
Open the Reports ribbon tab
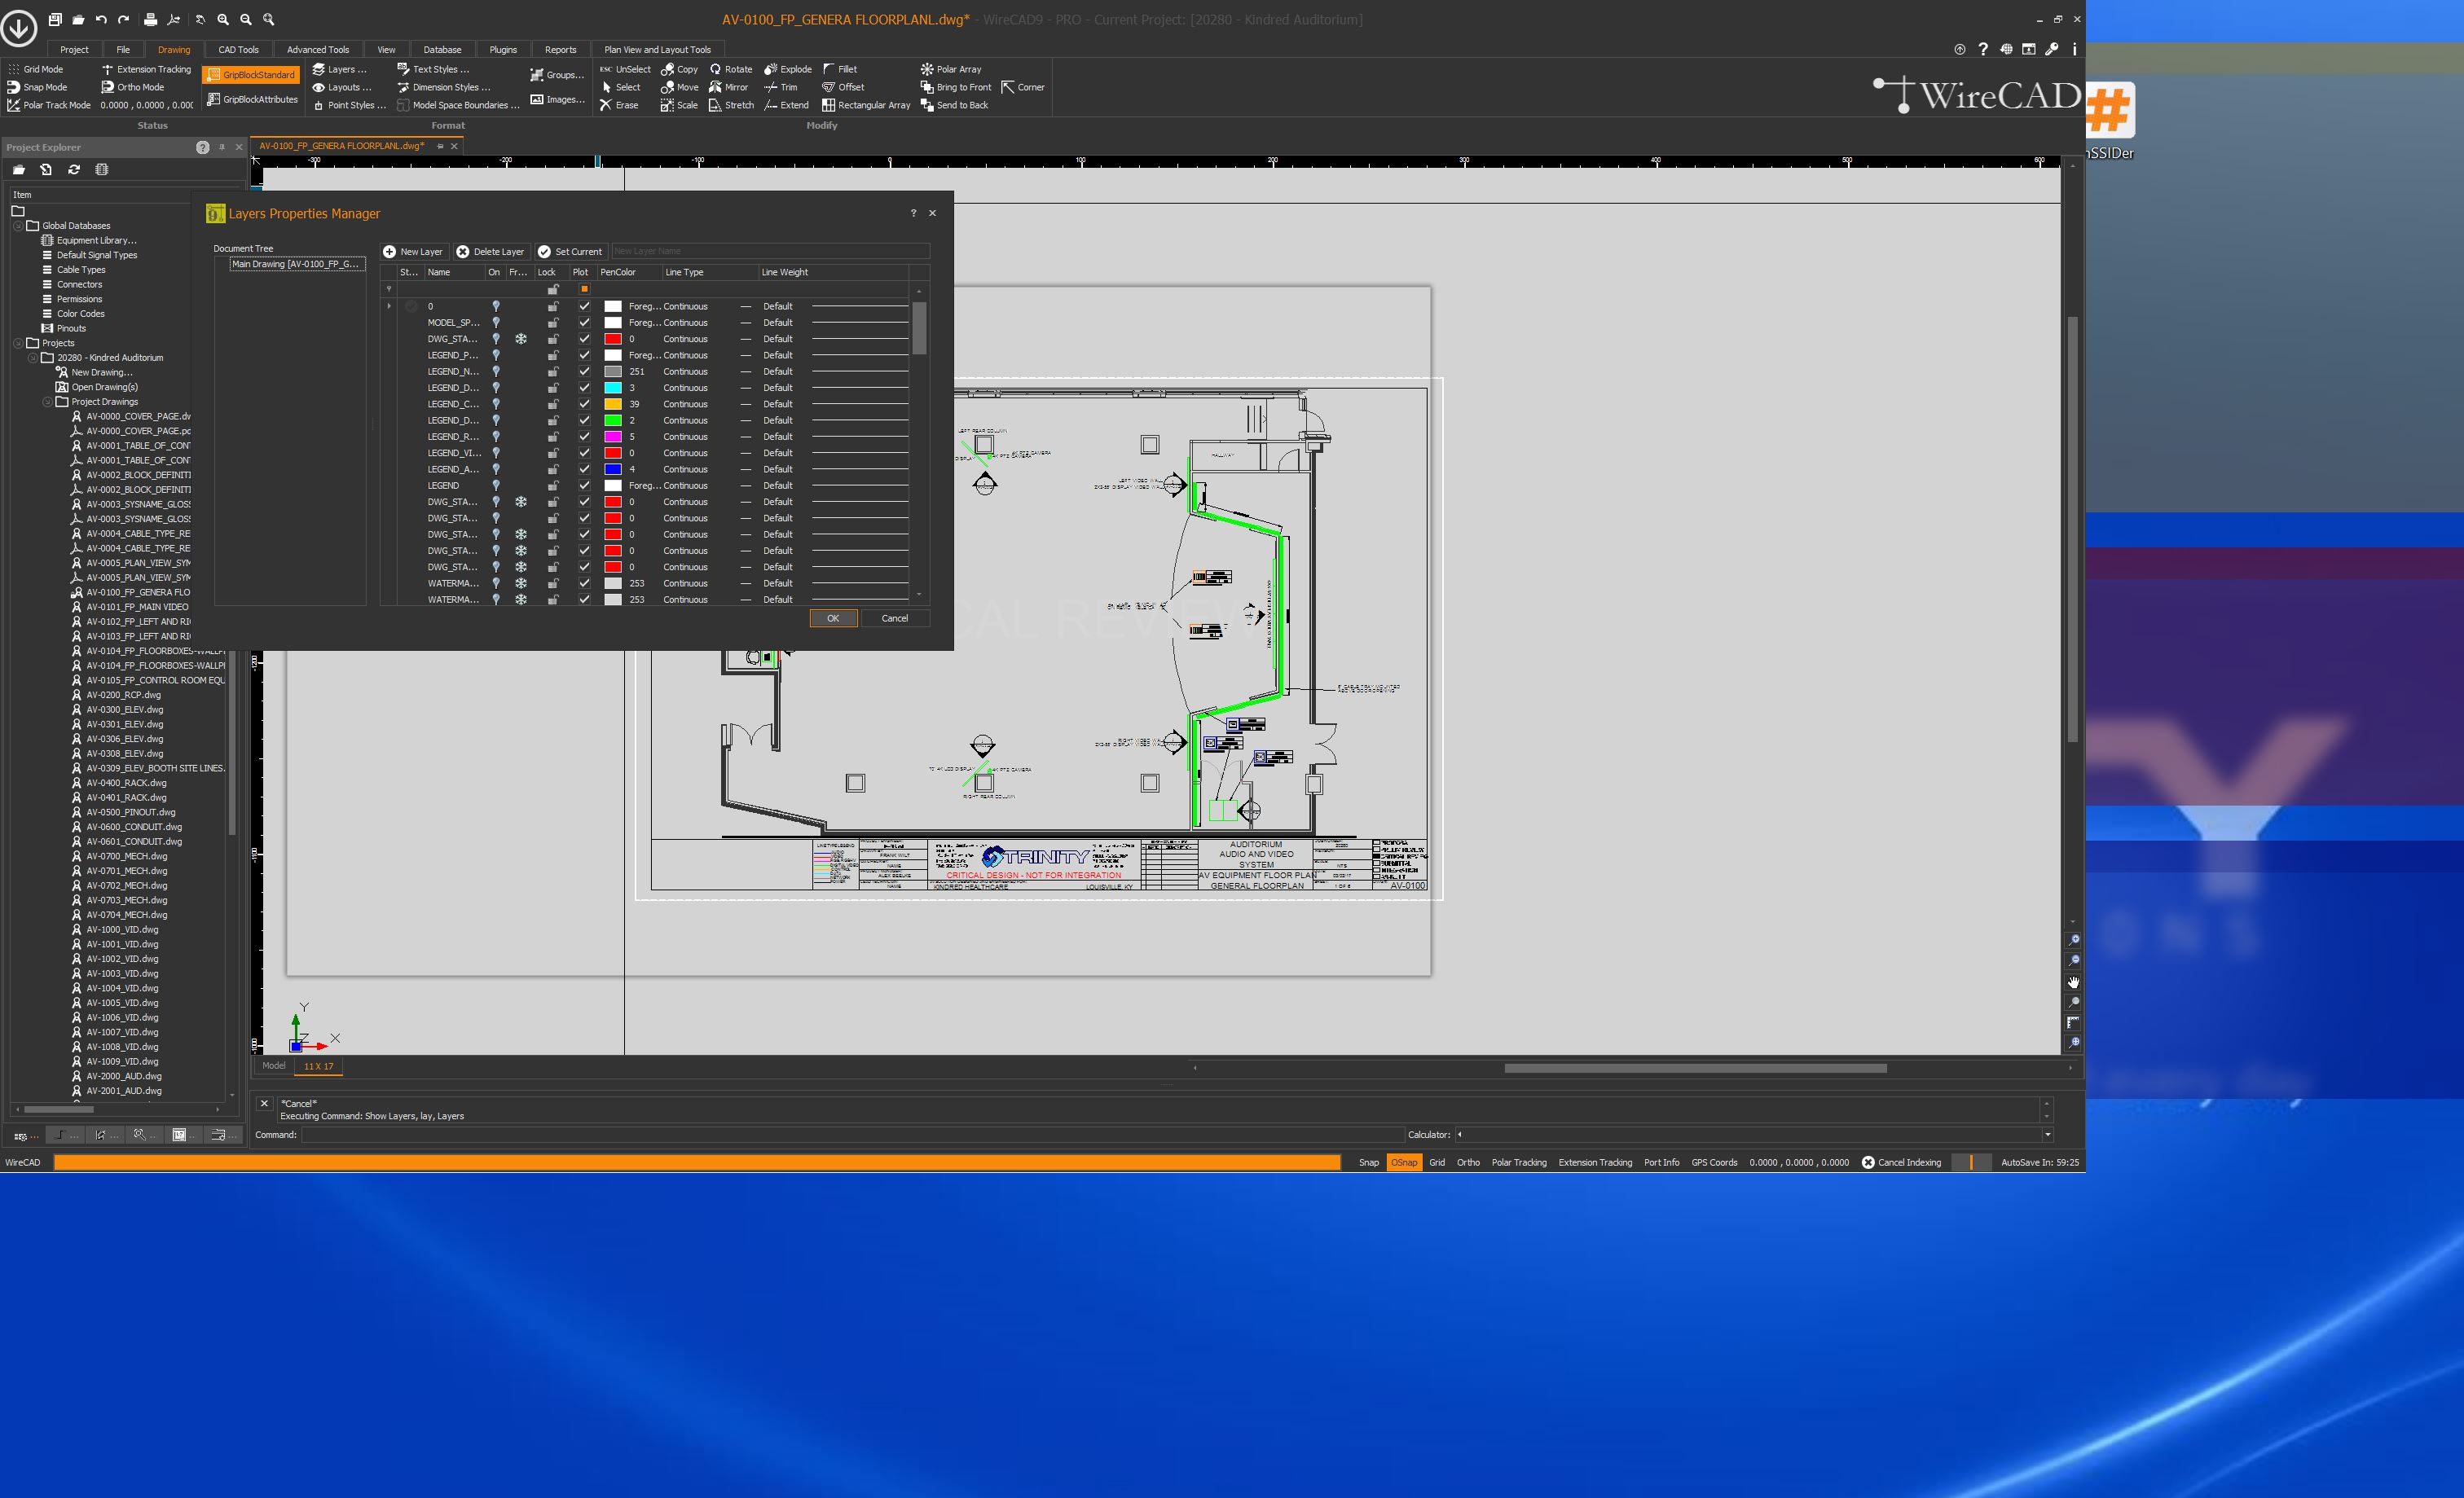[560, 49]
